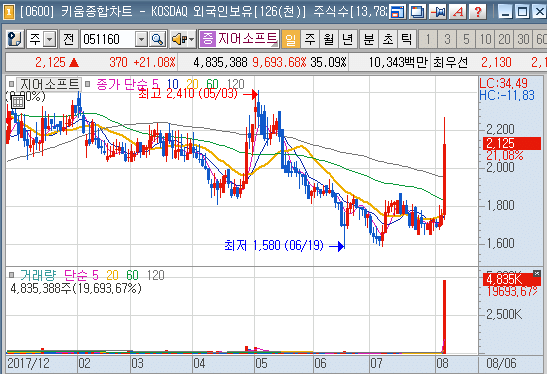Image resolution: width=547 pixels, height=374 pixels.
Task: Click the 2017/12 date axis label
Action: tap(29, 364)
